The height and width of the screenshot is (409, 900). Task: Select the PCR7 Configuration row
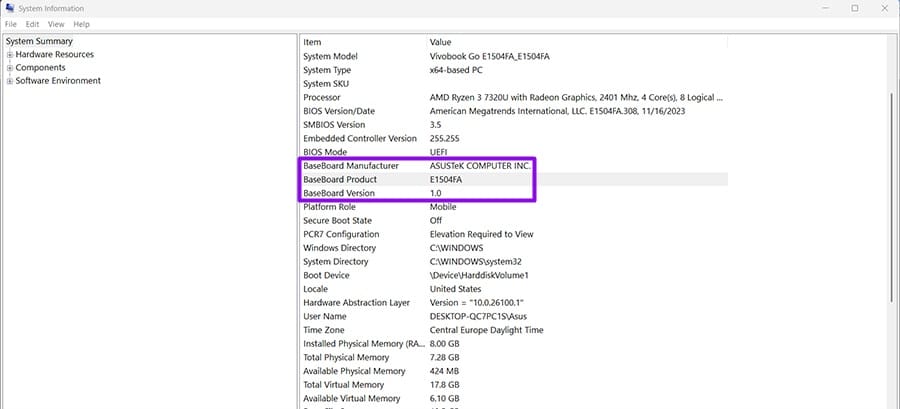(514, 234)
